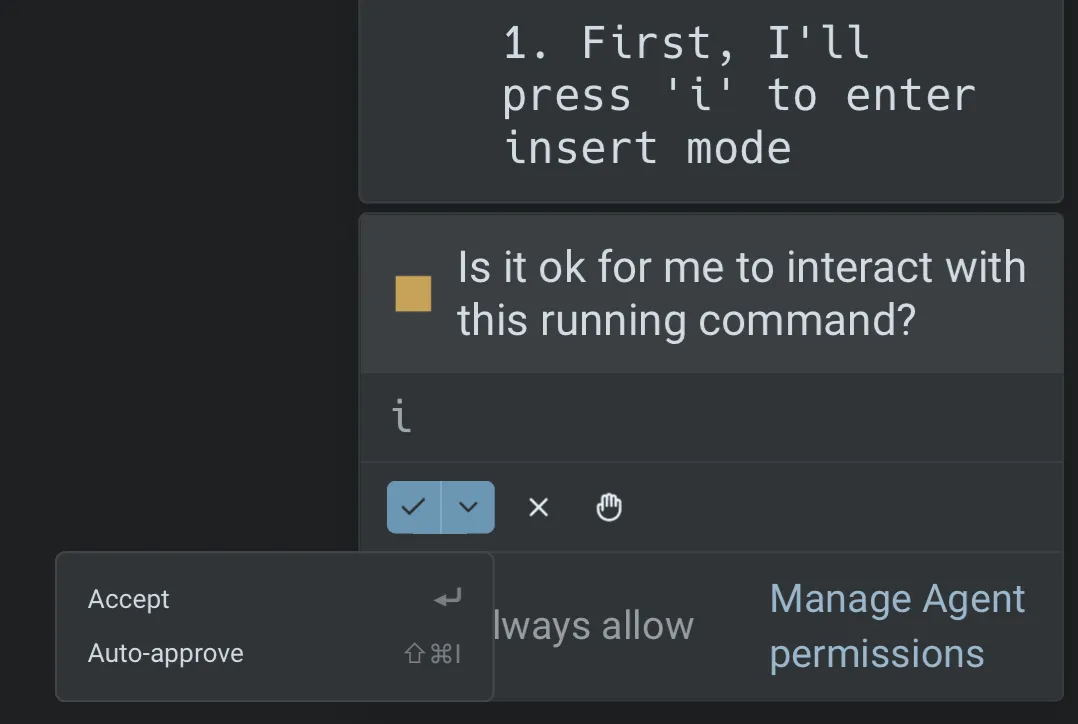Open Manage Agent permissions
The height and width of the screenshot is (724, 1078).
pos(896,625)
